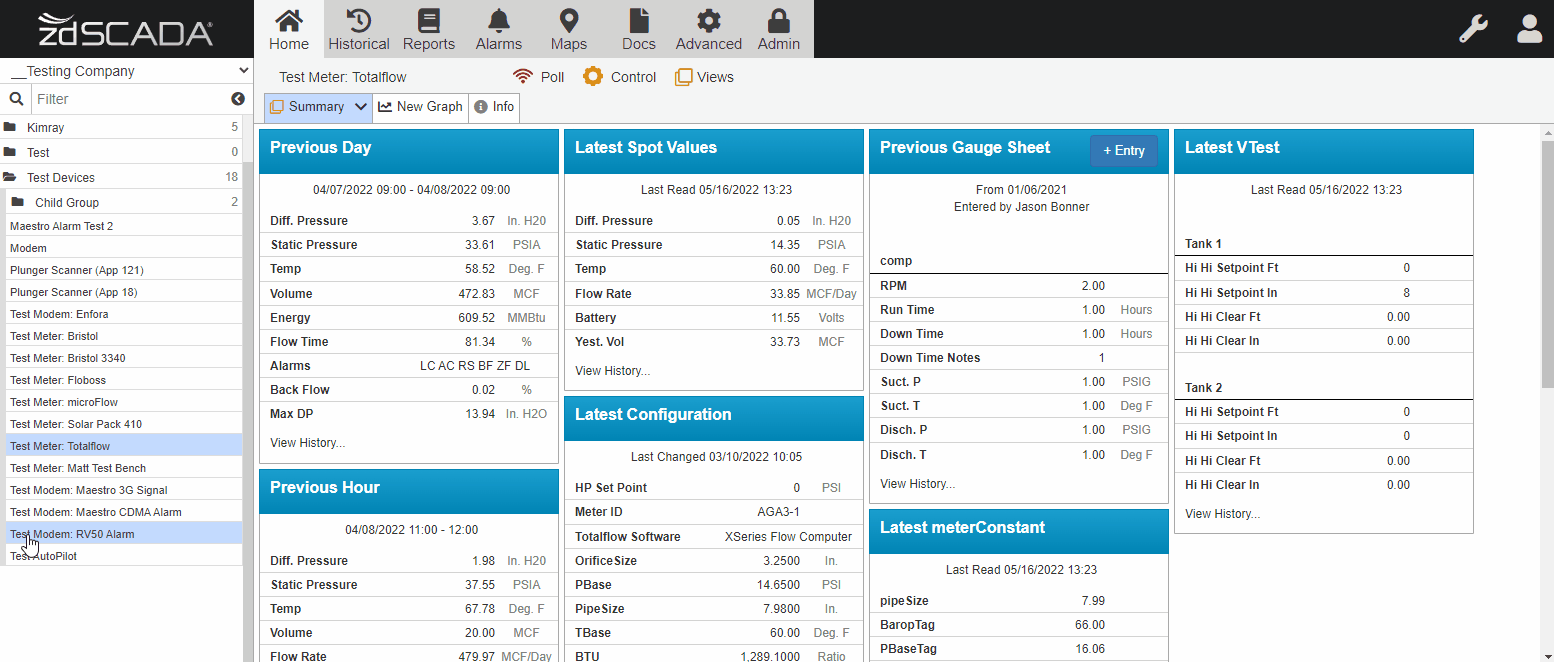
Task: Open the Historical view icon
Action: tap(358, 28)
